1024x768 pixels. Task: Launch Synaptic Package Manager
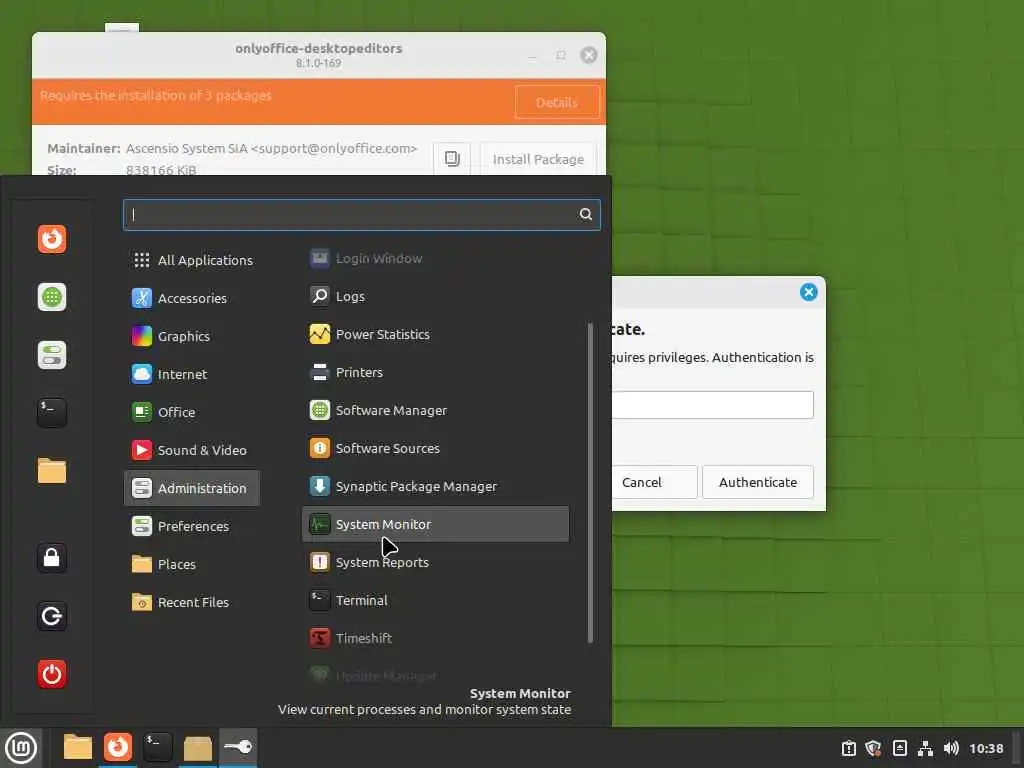point(435,486)
